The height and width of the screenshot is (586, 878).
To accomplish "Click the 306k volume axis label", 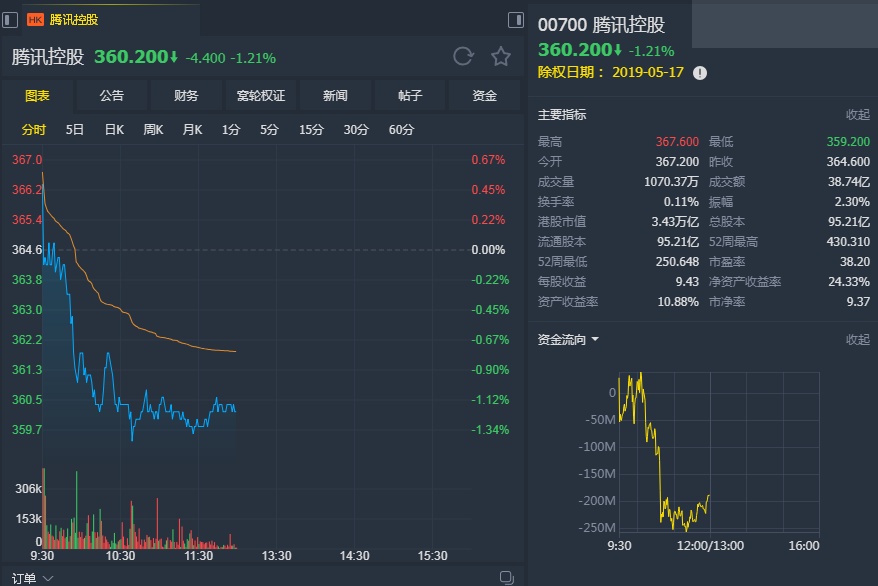I will [x=28, y=489].
